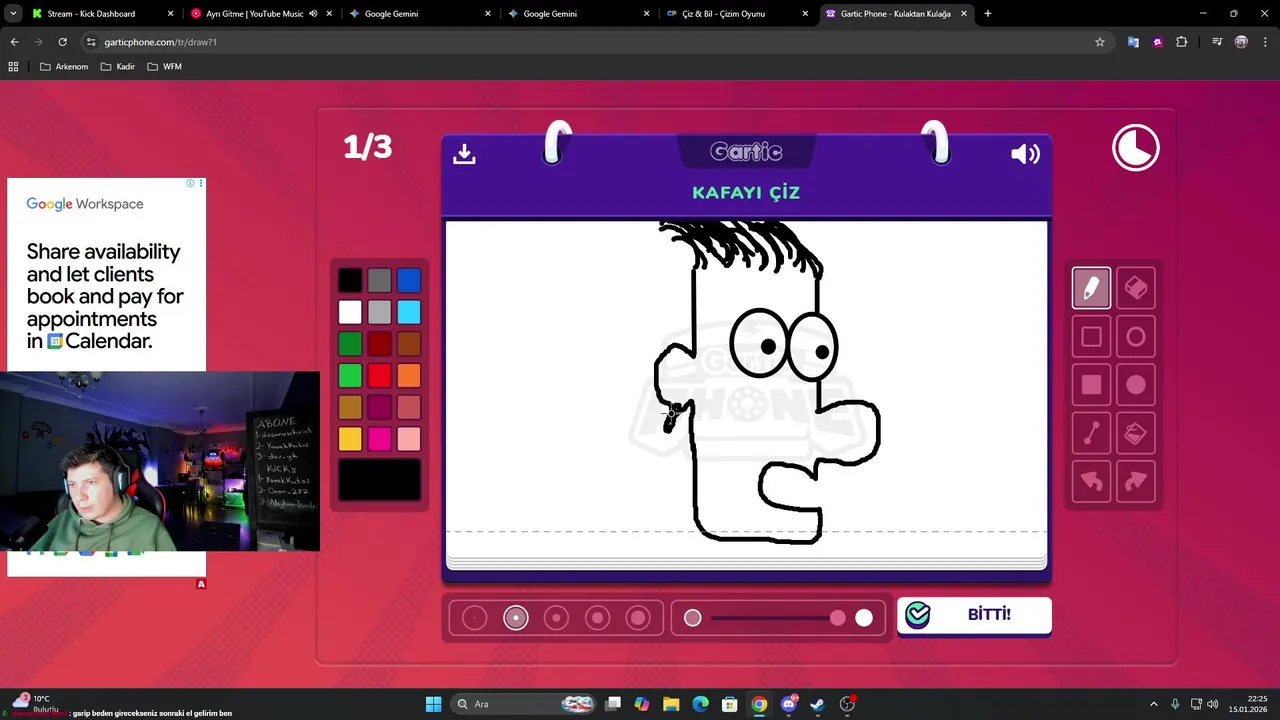Viewport: 1280px width, 720px height.
Task: Open the Kadir bookmarks folder
Action: click(117, 66)
